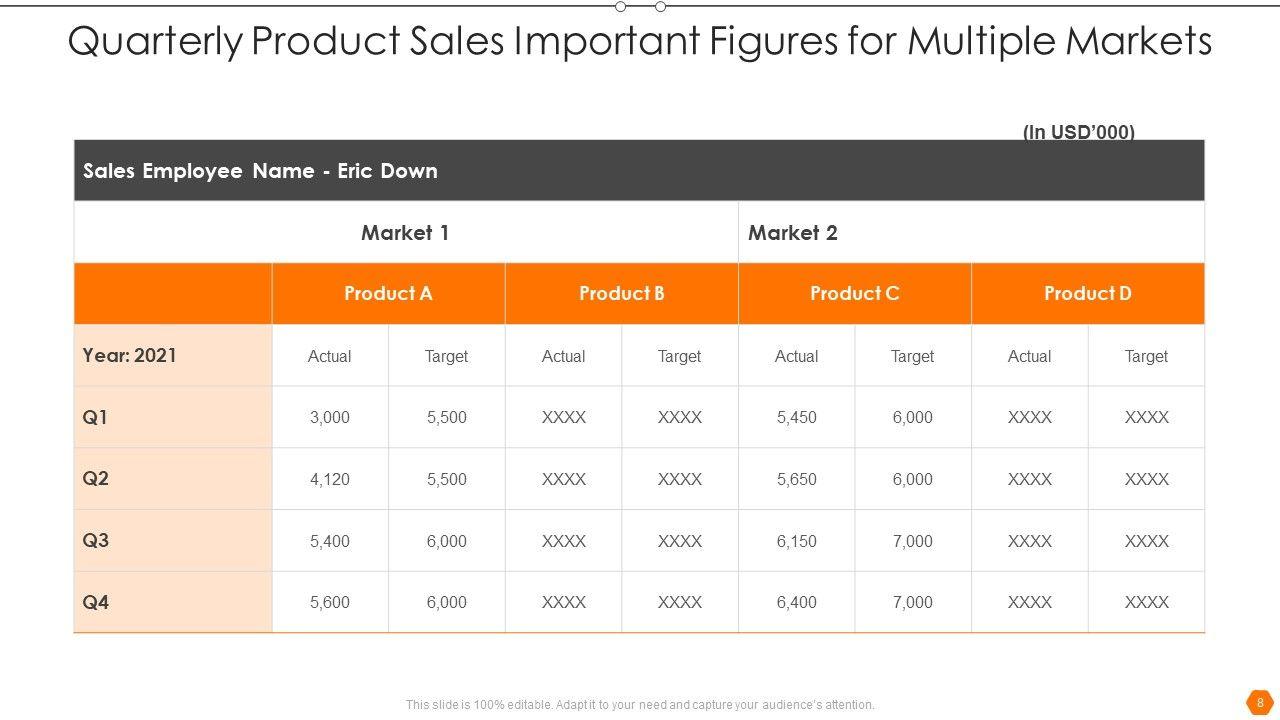Click the footer '100% editable' text
The width and height of the screenshot is (1280, 720).
point(640,705)
